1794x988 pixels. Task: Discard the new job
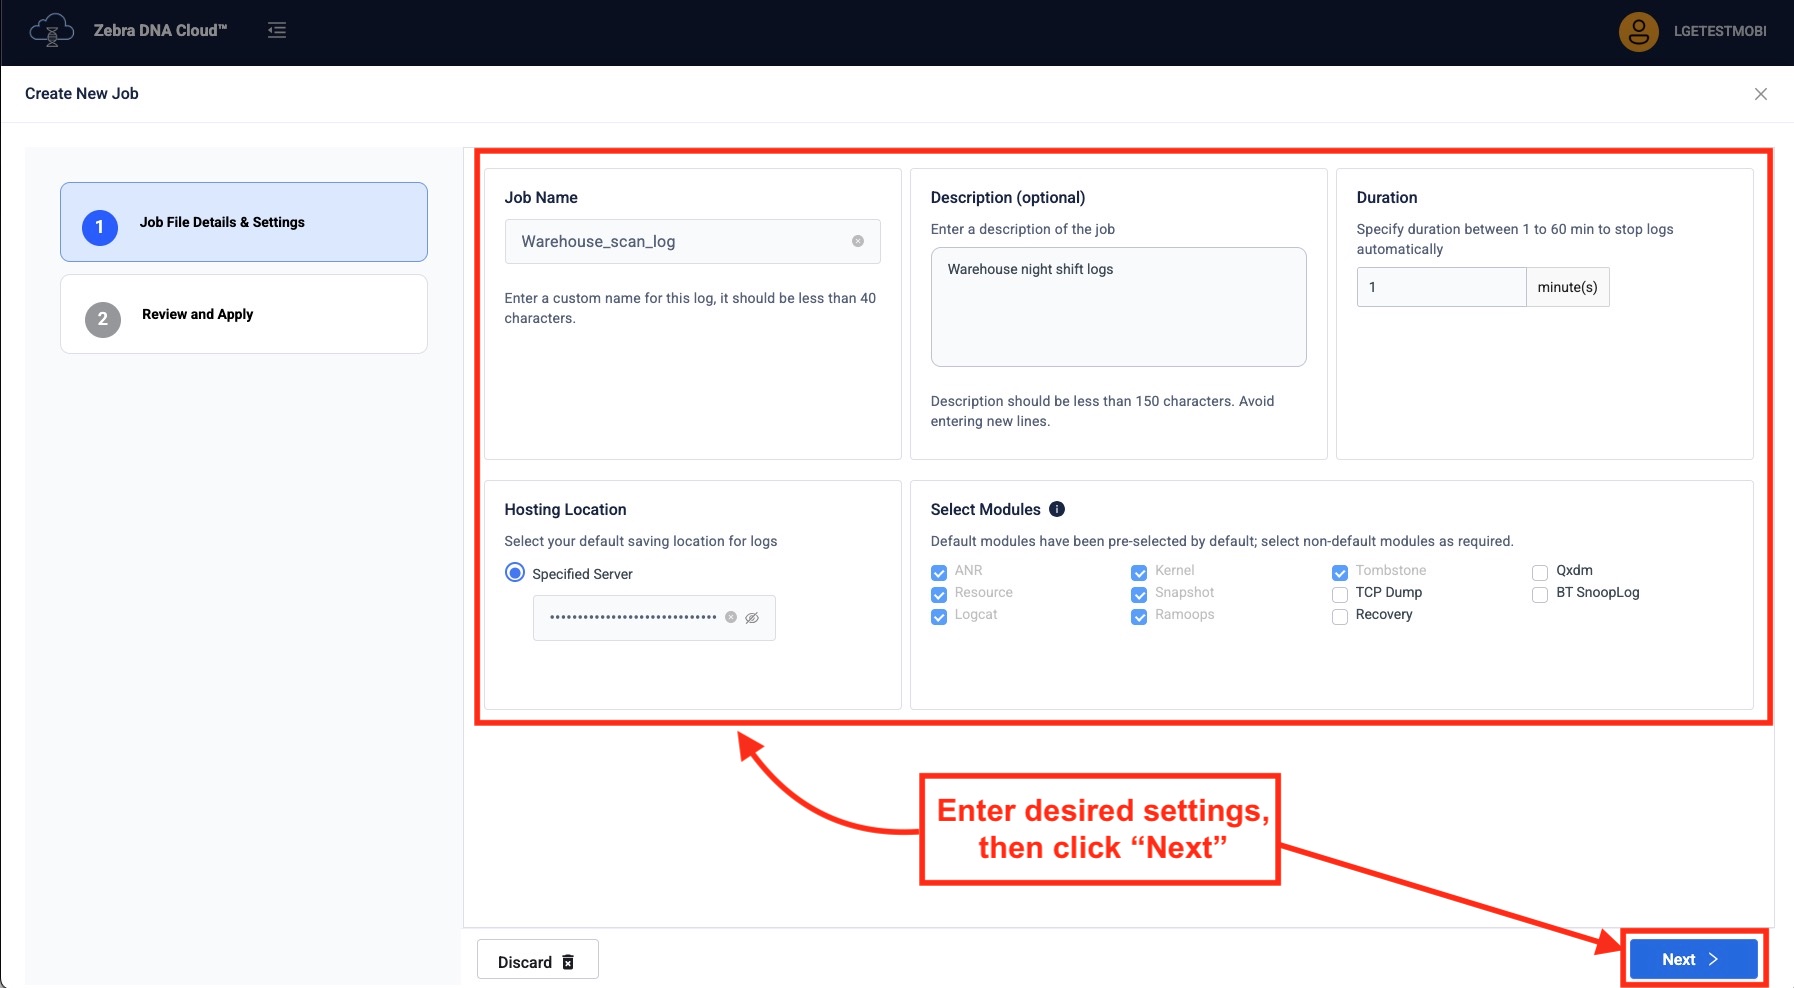pyautogui.click(x=537, y=961)
